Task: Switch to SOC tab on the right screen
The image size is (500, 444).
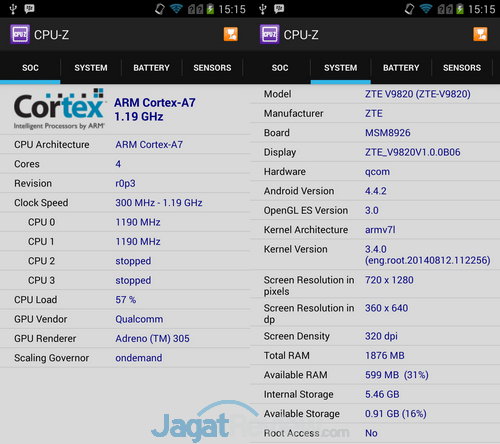Action: (x=280, y=68)
